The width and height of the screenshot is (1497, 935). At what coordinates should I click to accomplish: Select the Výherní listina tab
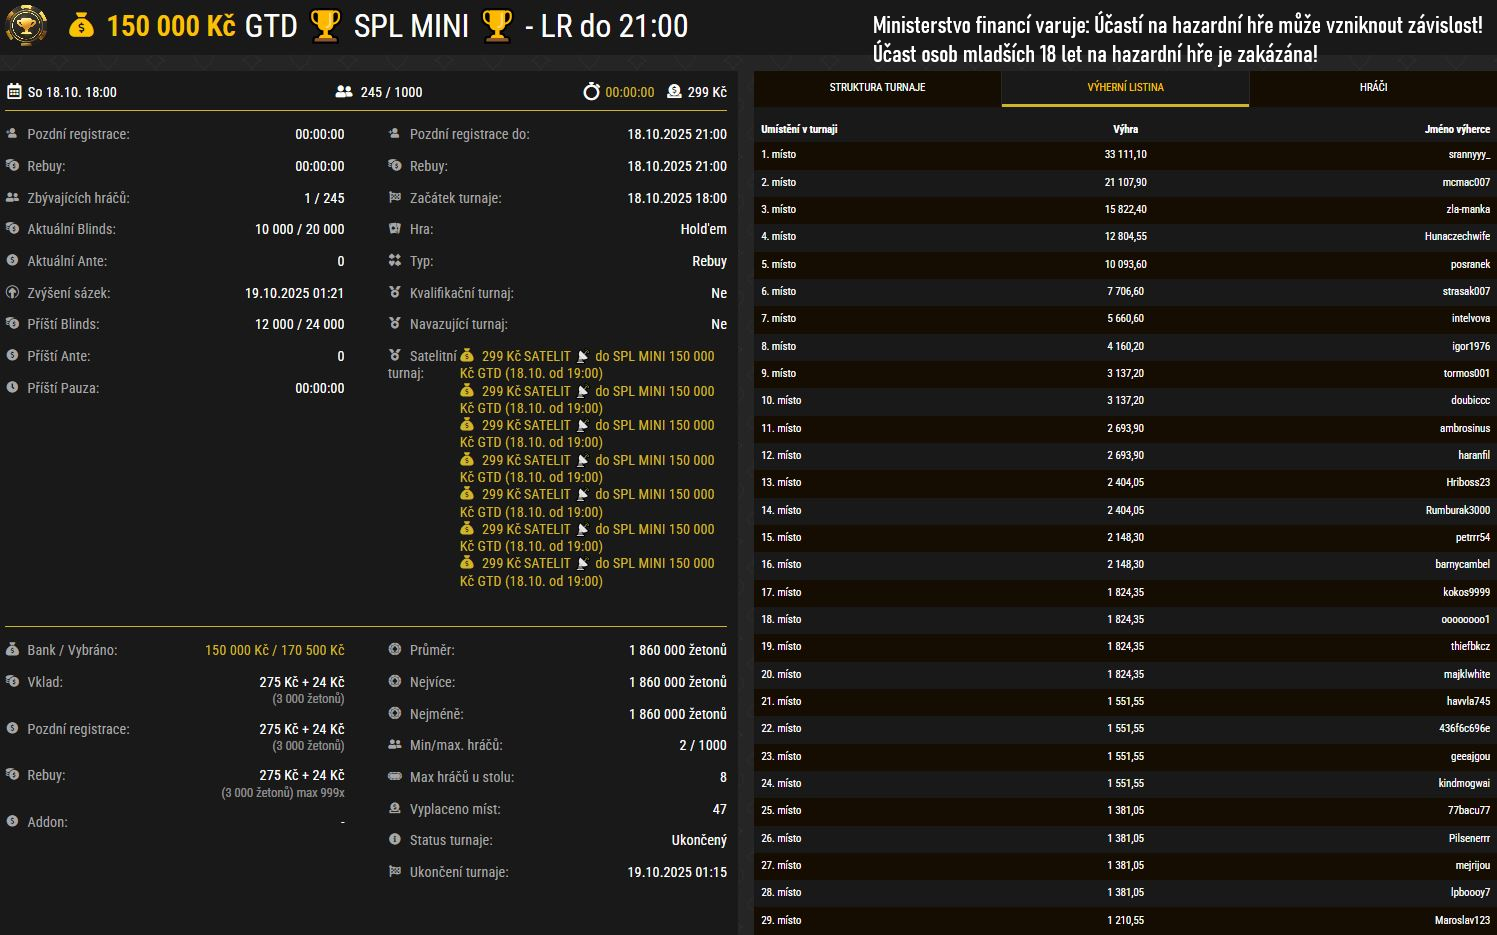tap(1125, 88)
